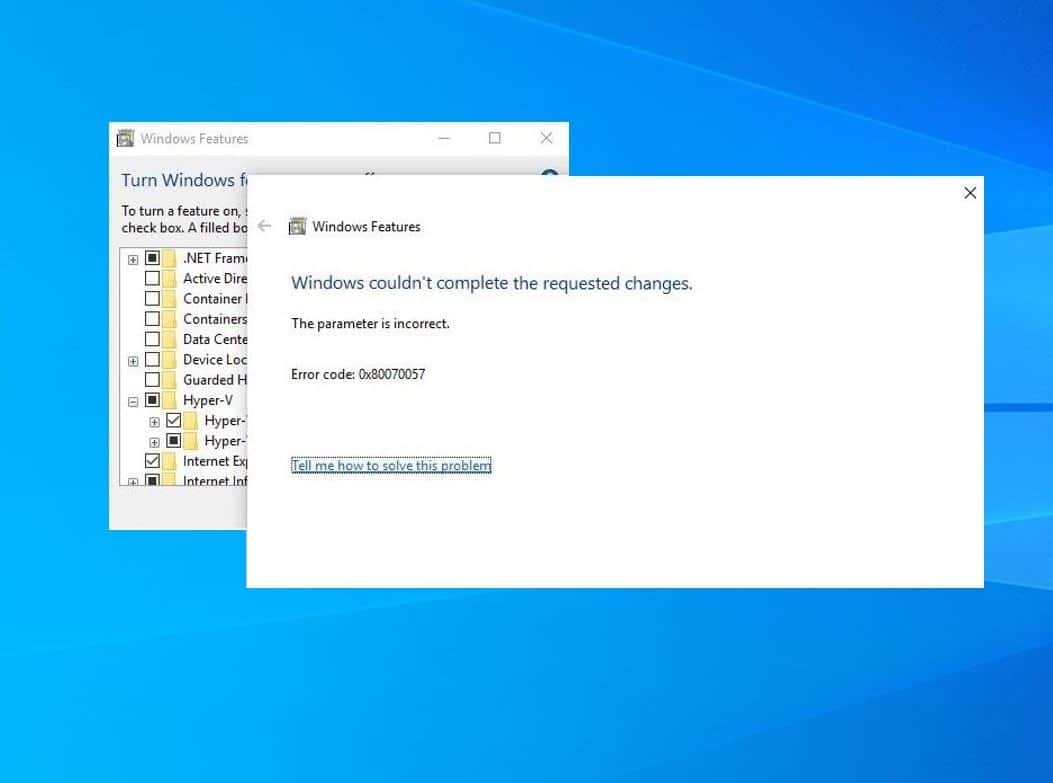This screenshot has width=1053, height=783.
Task: Toggle the .NET Frame… feature checkbox
Action: tap(152, 258)
